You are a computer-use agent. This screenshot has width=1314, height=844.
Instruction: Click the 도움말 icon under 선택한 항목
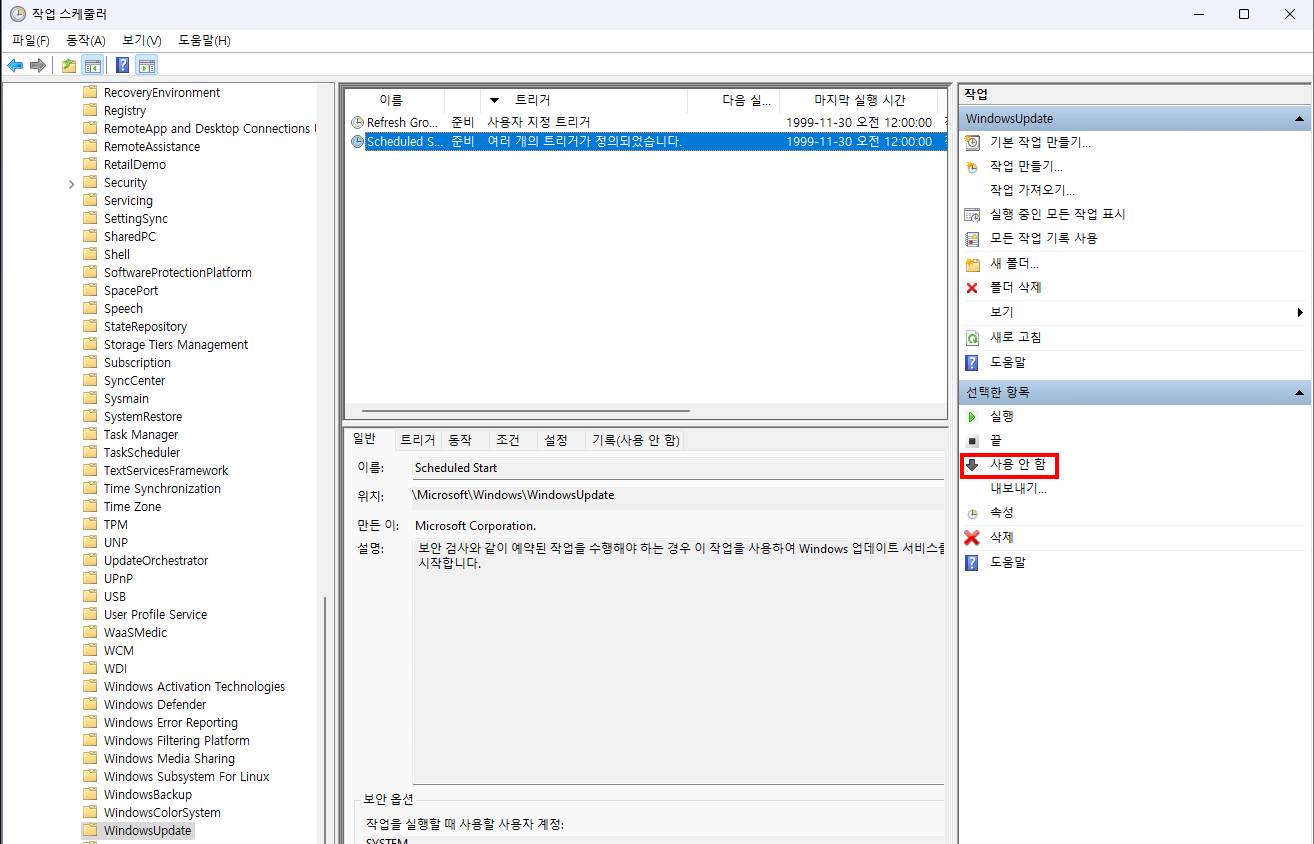[x=972, y=562]
